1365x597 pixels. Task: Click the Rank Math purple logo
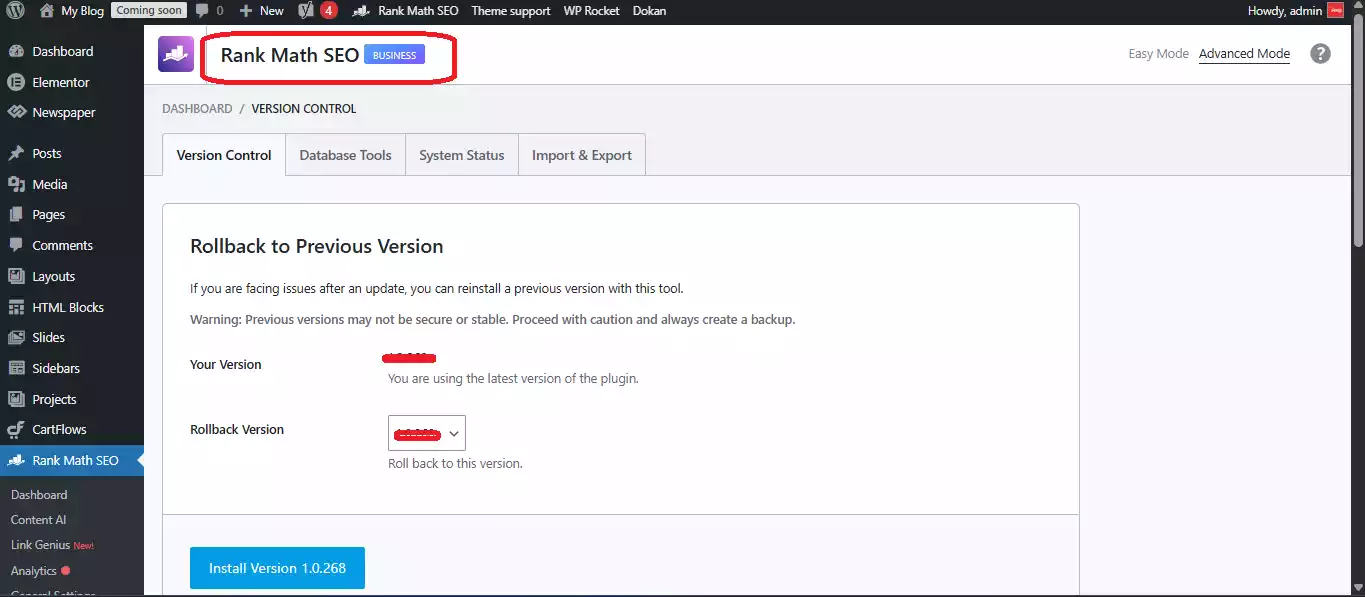coord(176,54)
